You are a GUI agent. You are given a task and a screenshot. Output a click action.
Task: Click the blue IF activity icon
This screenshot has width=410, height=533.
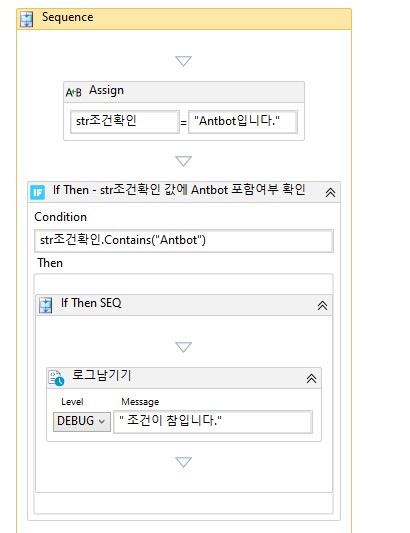point(37,192)
